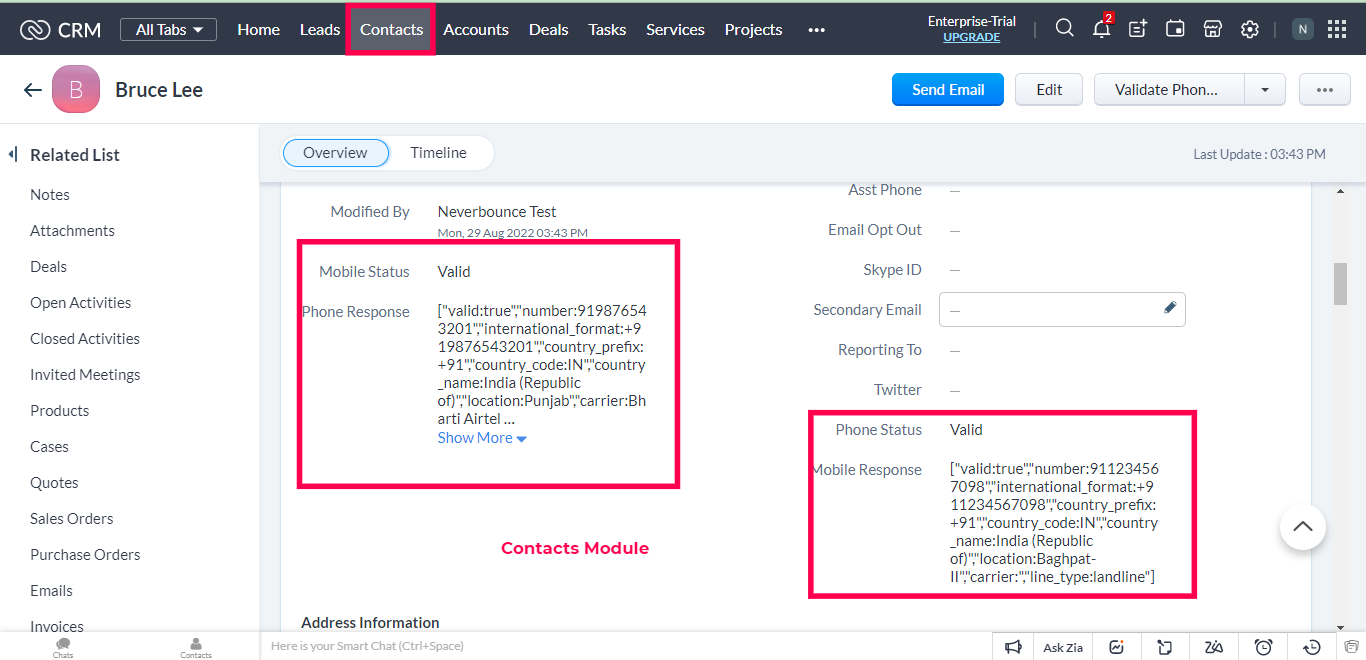The width and height of the screenshot is (1366, 660).
Task: Open the calendar icon in header
Action: tap(1175, 29)
